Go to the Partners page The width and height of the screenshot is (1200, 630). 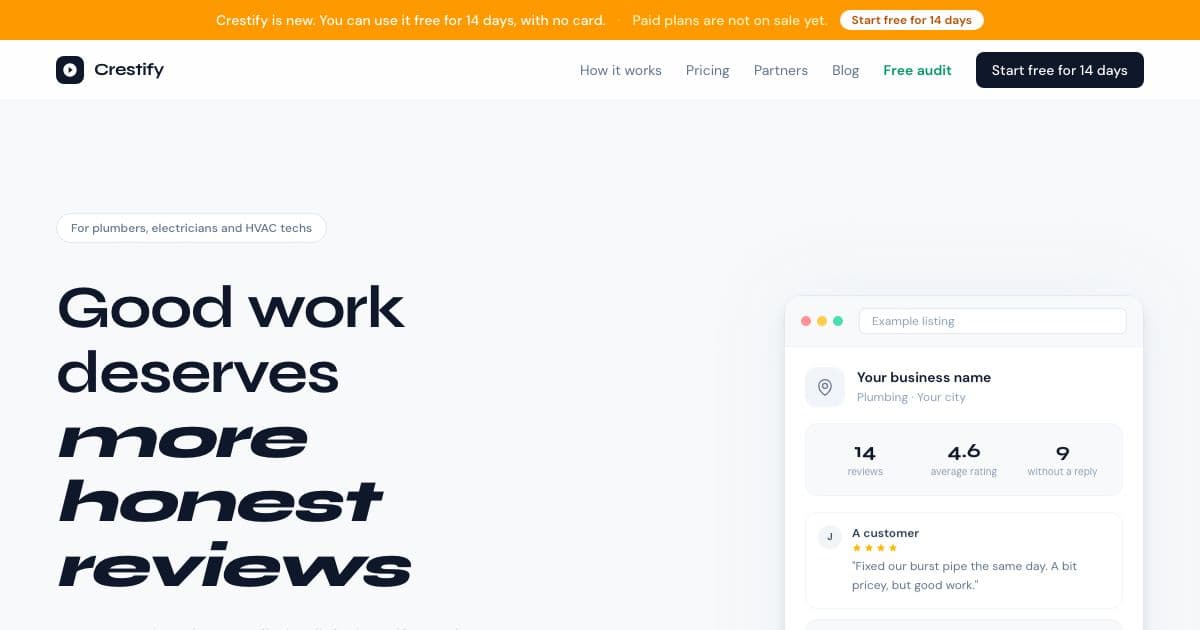(x=781, y=70)
